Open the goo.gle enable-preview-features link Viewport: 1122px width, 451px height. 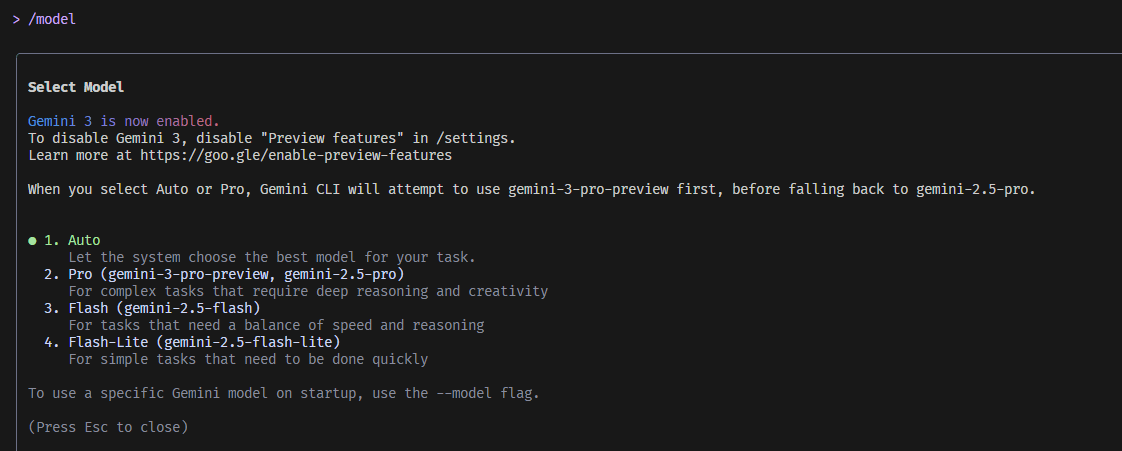(x=294, y=156)
